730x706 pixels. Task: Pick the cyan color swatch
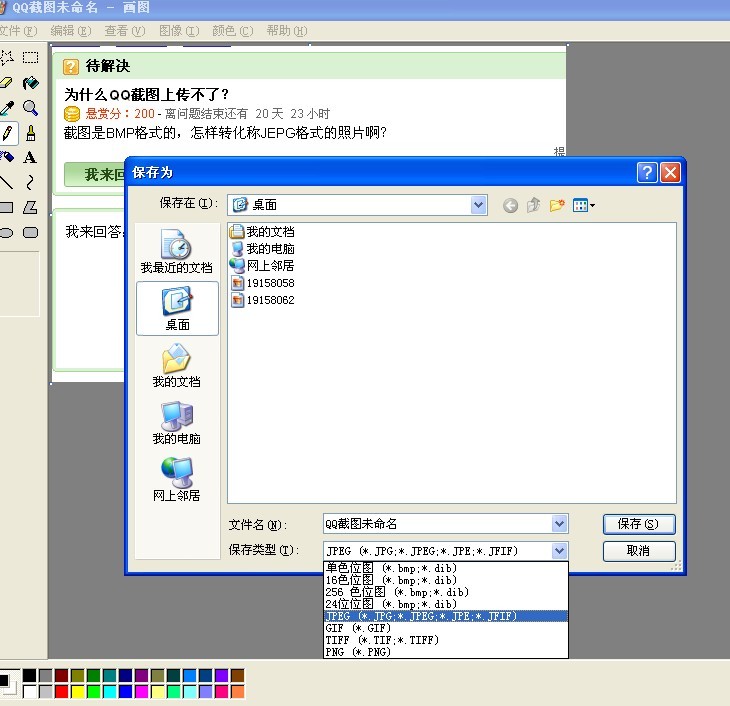[x=109, y=691]
